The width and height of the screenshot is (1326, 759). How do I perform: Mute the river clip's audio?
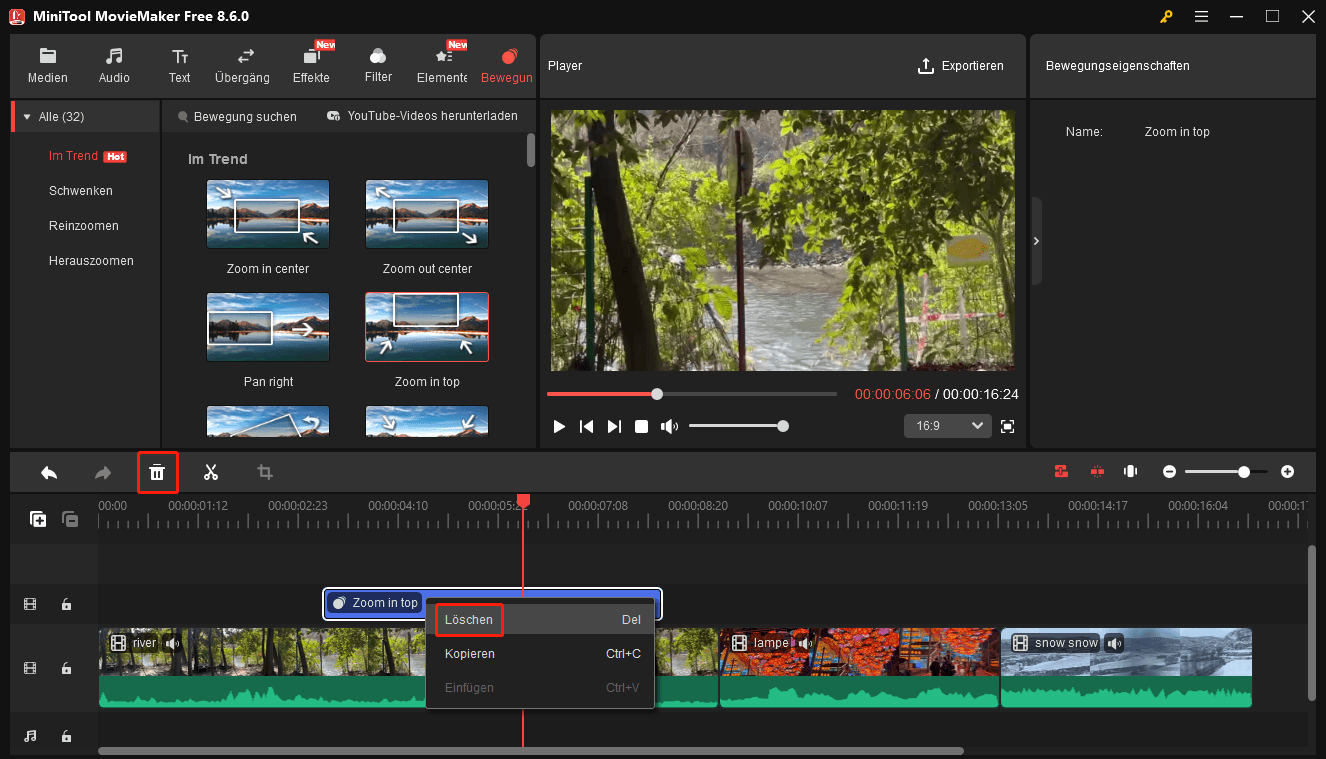[x=172, y=643]
